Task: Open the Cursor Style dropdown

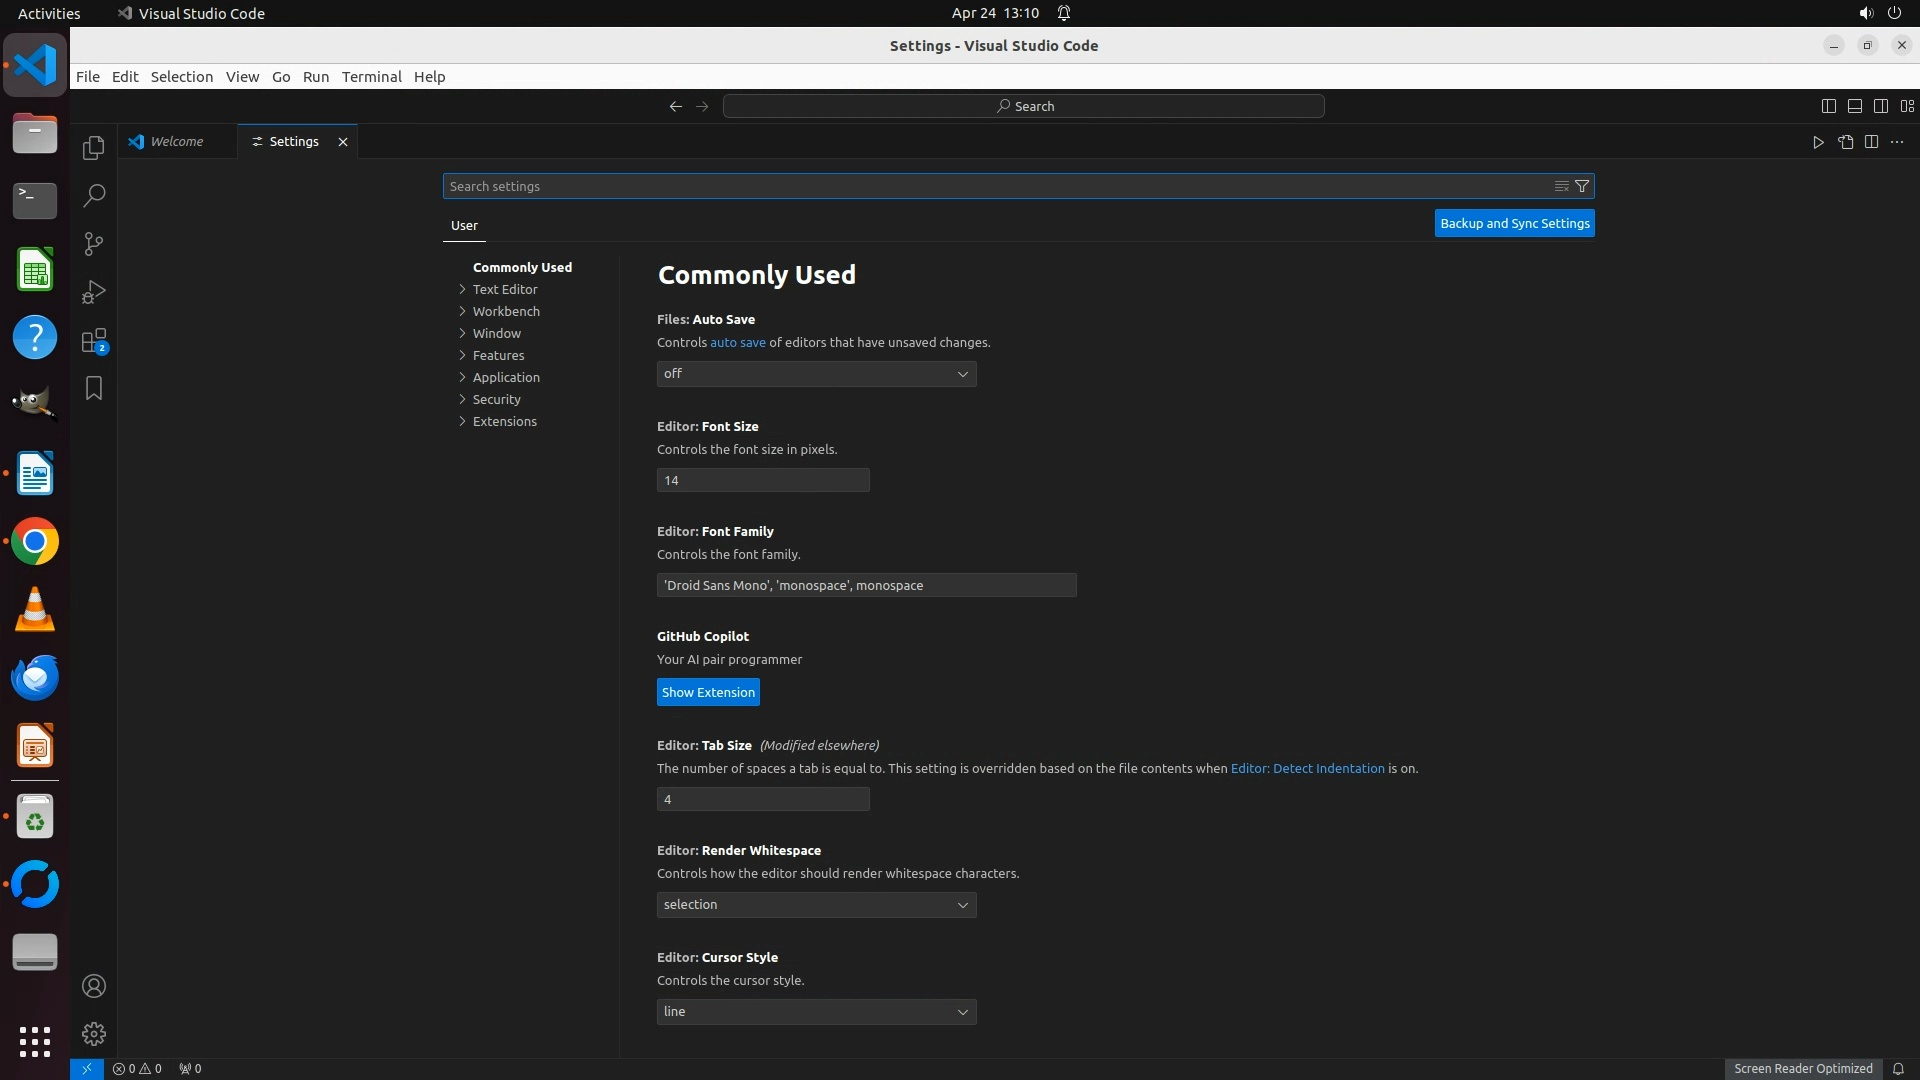Action: pos(816,1012)
